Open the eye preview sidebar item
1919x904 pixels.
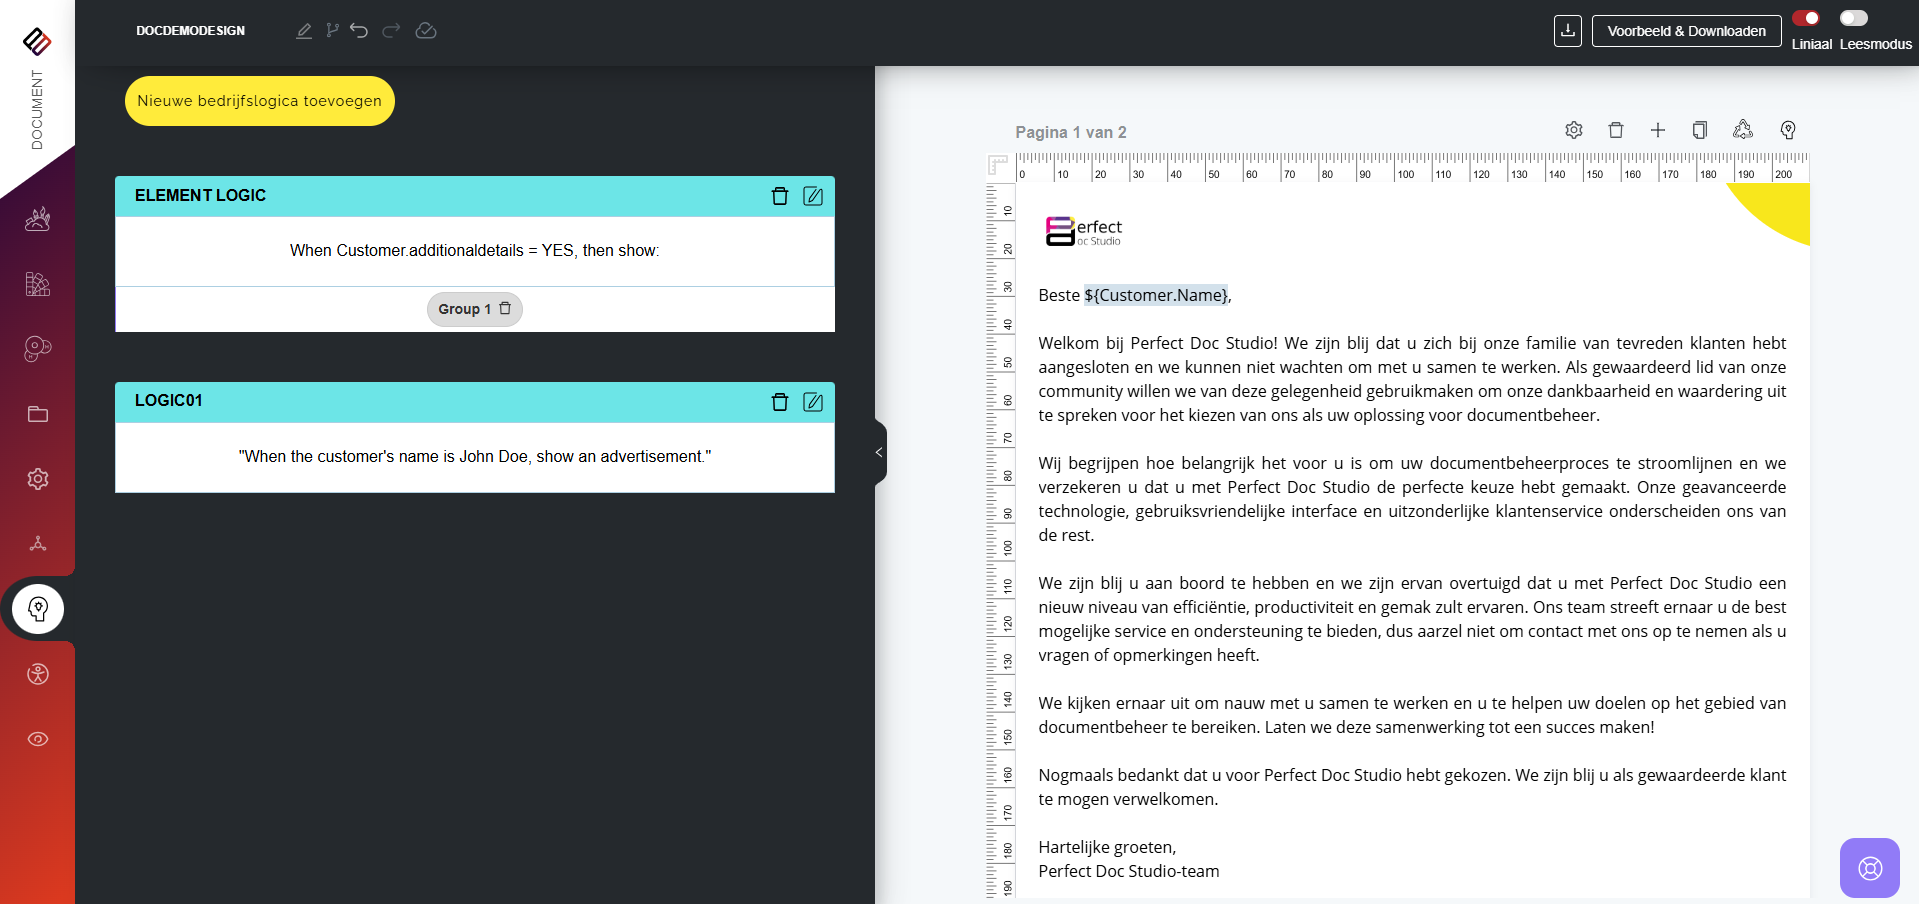coord(38,739)
